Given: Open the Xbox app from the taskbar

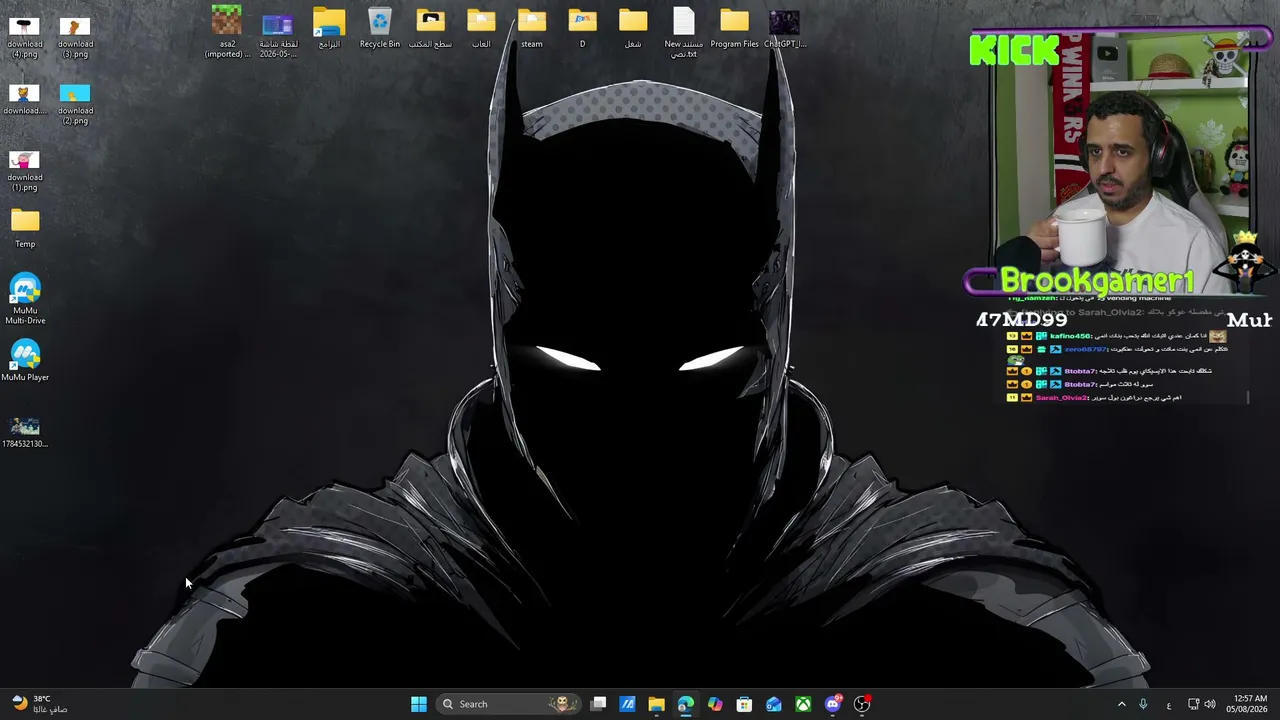Looking at the screenshot, I should point(803,704).
